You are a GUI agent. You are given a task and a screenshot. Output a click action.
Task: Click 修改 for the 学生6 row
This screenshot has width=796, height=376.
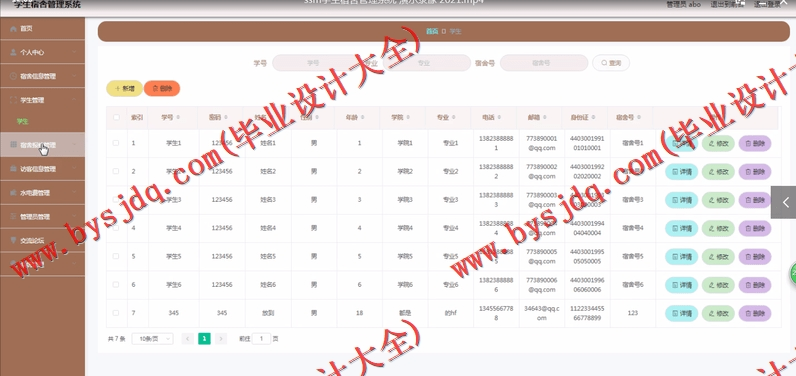click(718, 285)
